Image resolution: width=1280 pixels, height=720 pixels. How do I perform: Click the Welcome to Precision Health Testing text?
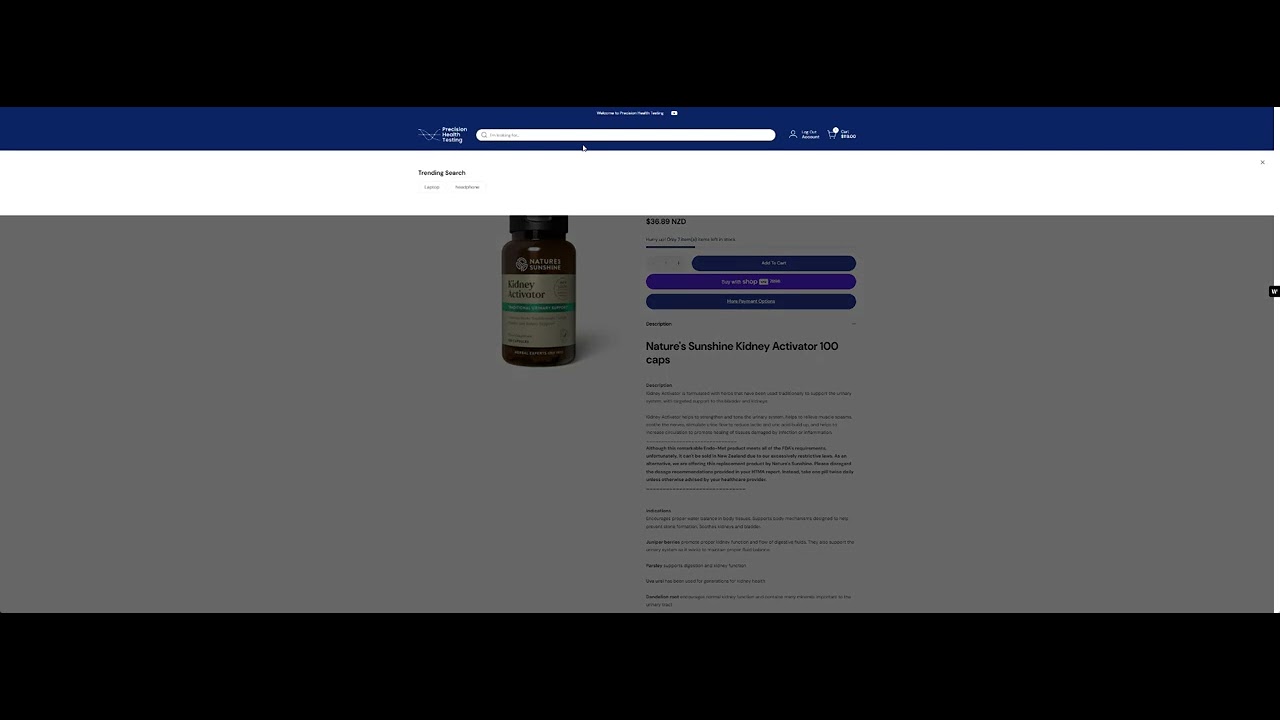pos(630,113)
